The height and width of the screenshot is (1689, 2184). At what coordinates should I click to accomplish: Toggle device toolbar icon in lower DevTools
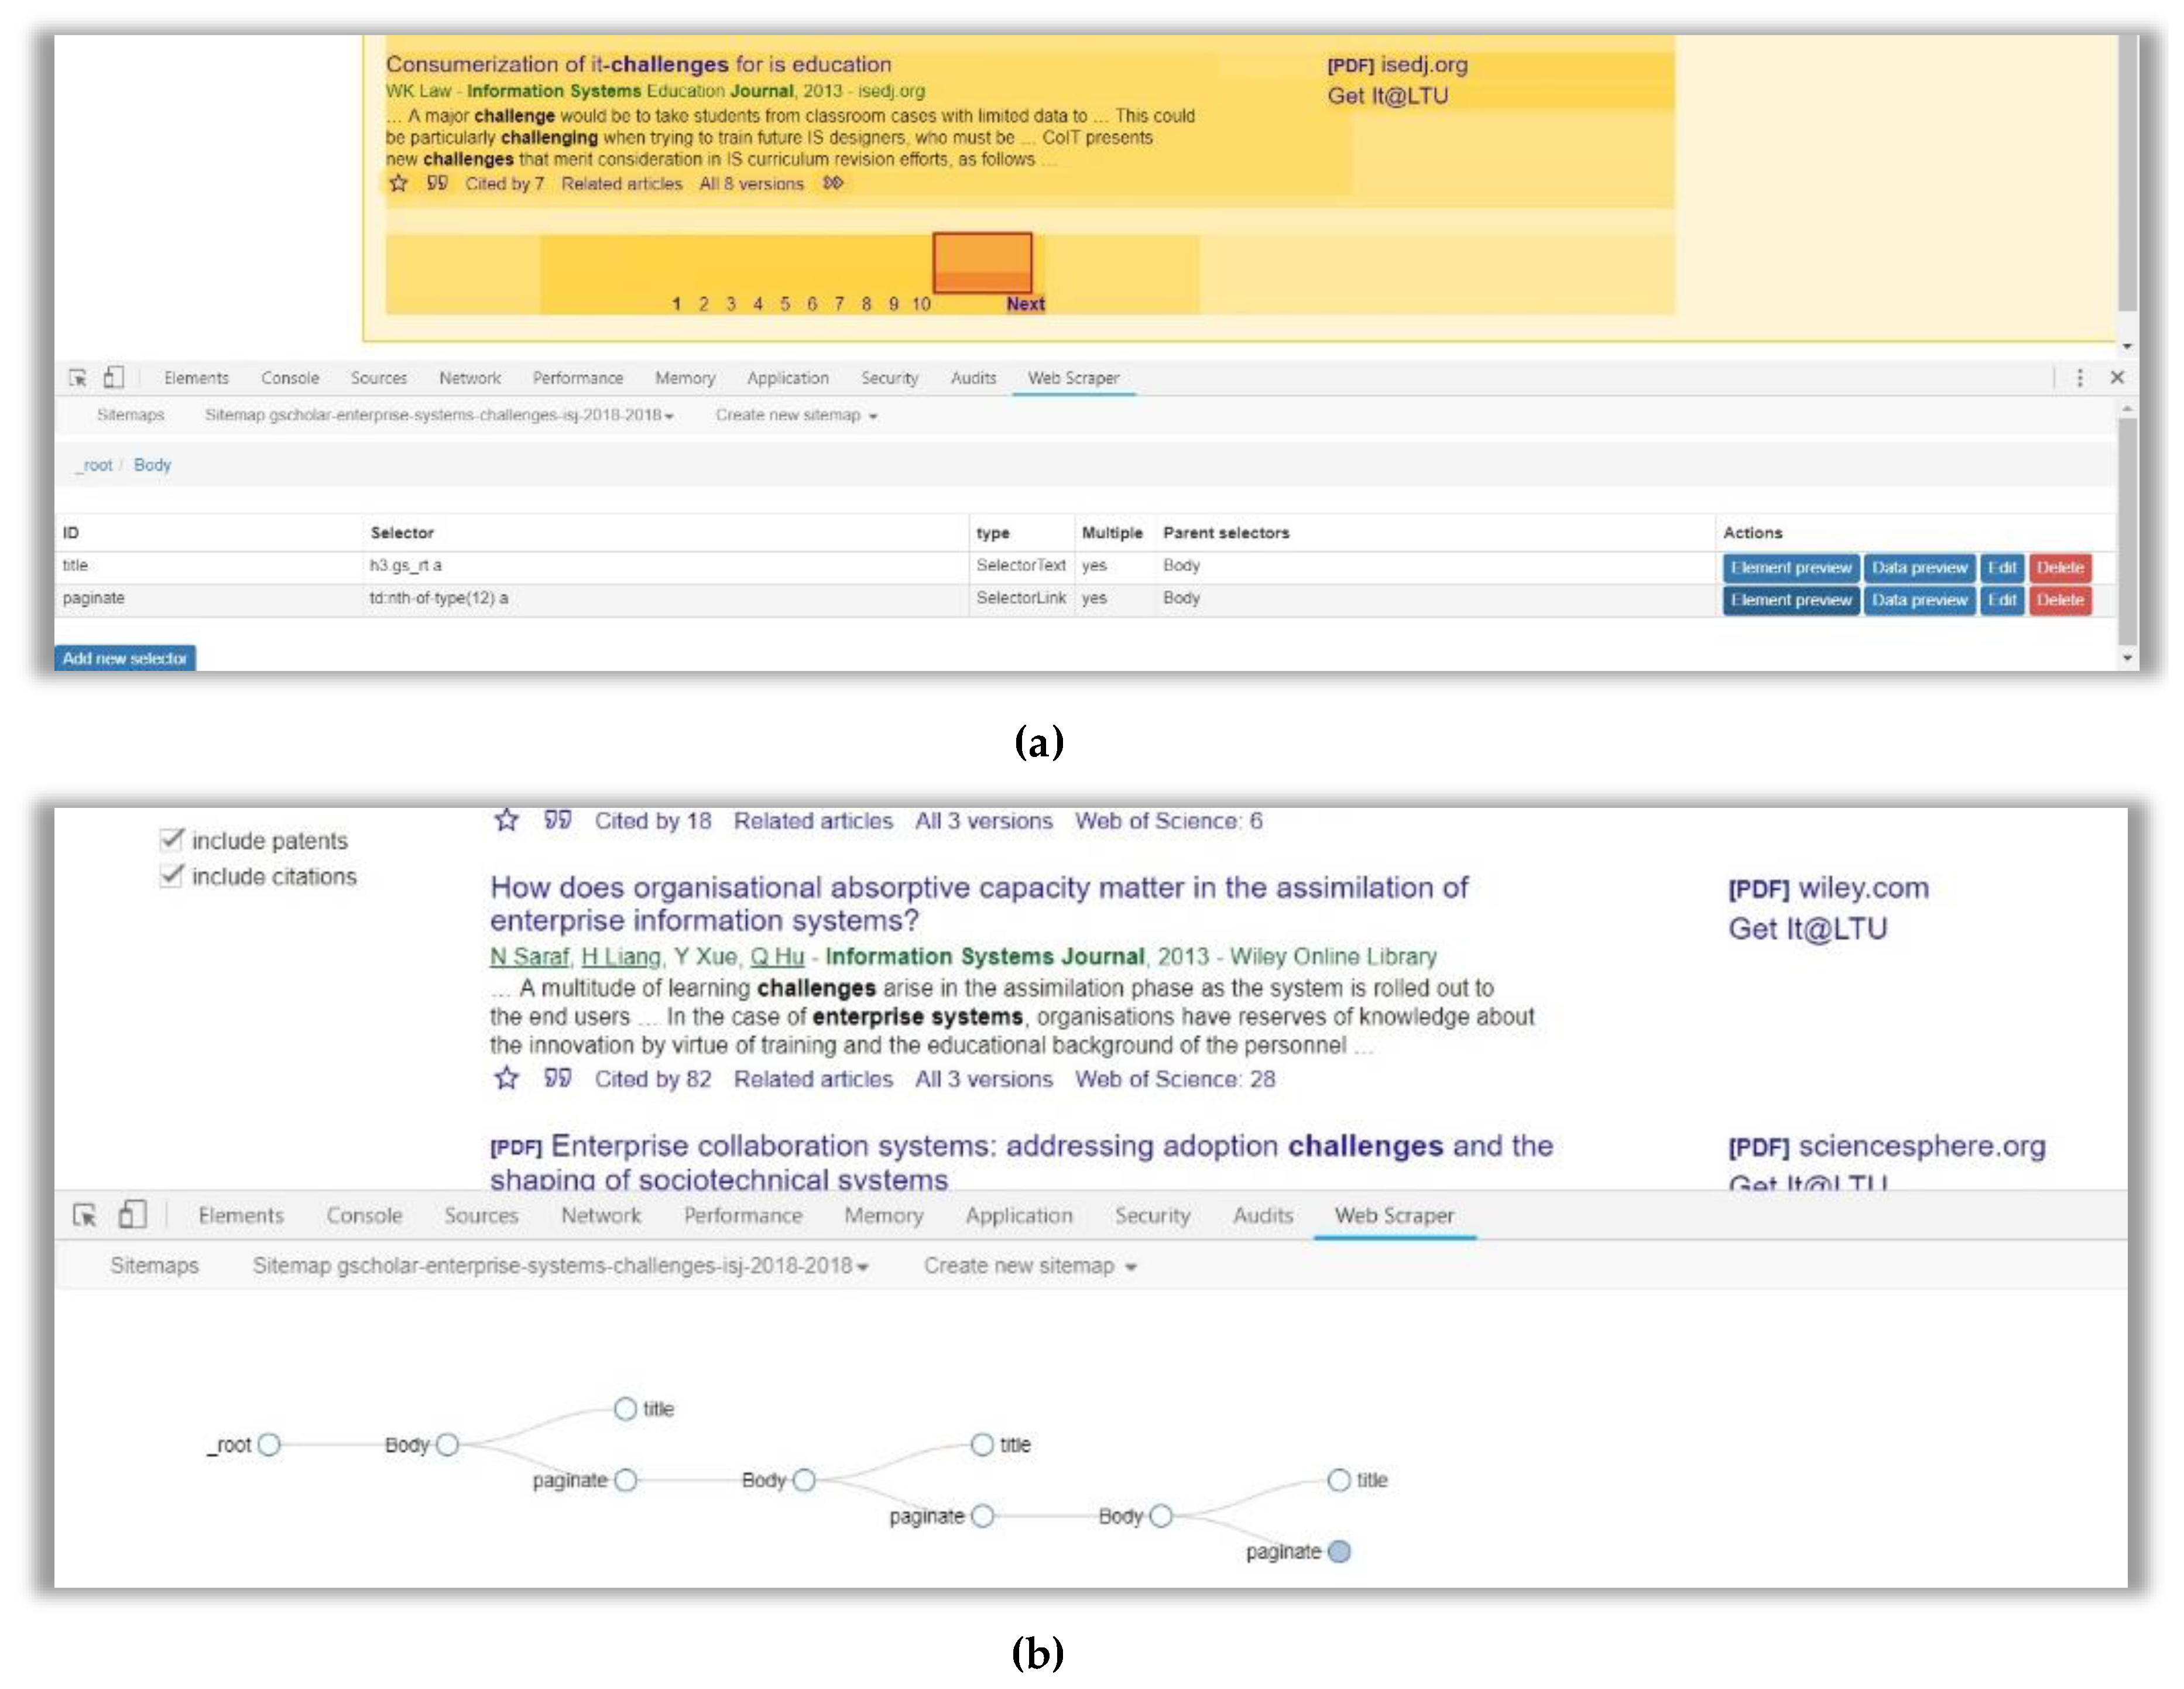tap(132, 1215)
